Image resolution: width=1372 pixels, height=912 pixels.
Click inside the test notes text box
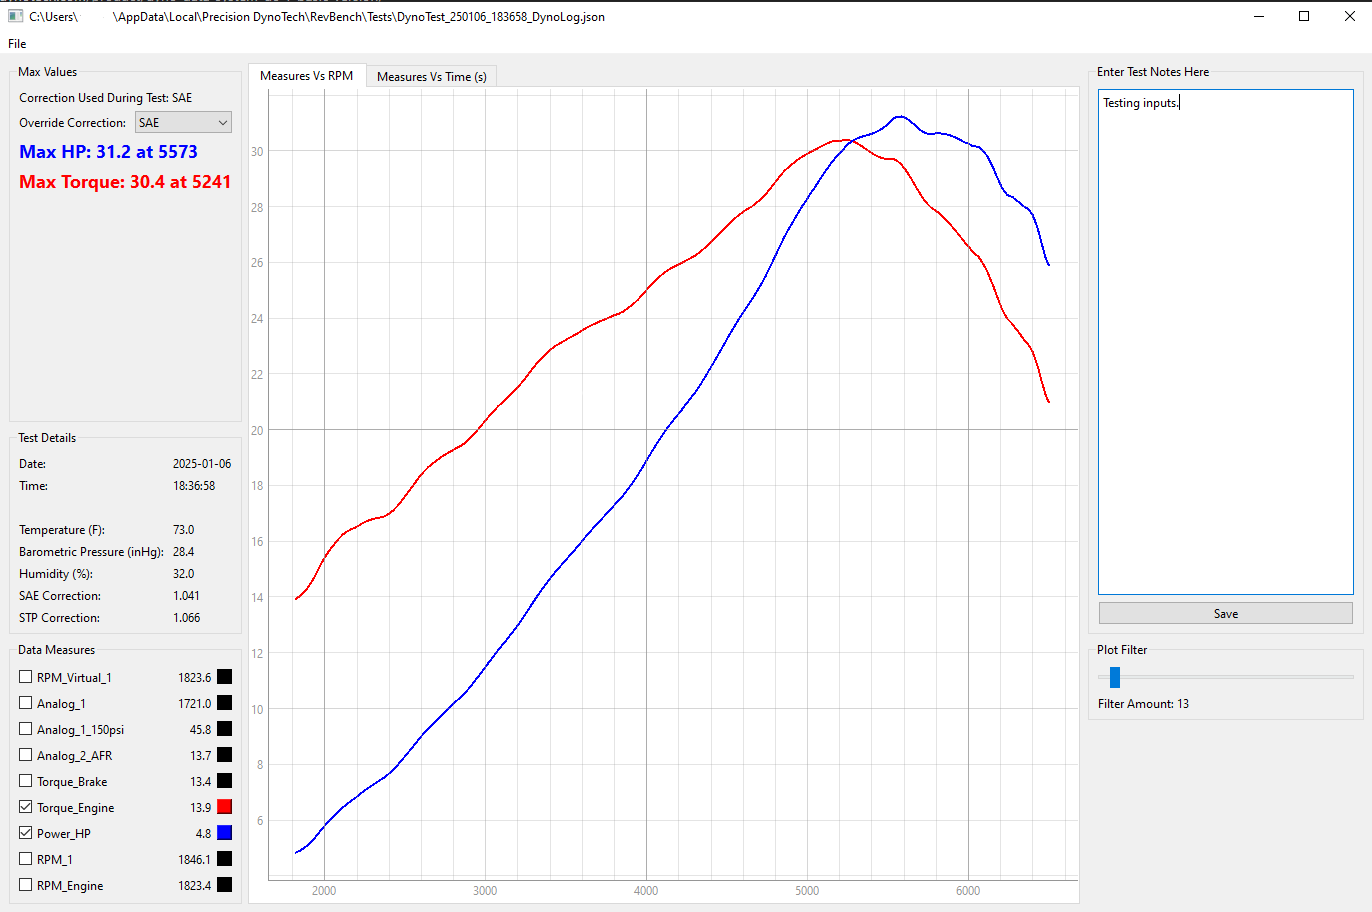coord(1226,342)
